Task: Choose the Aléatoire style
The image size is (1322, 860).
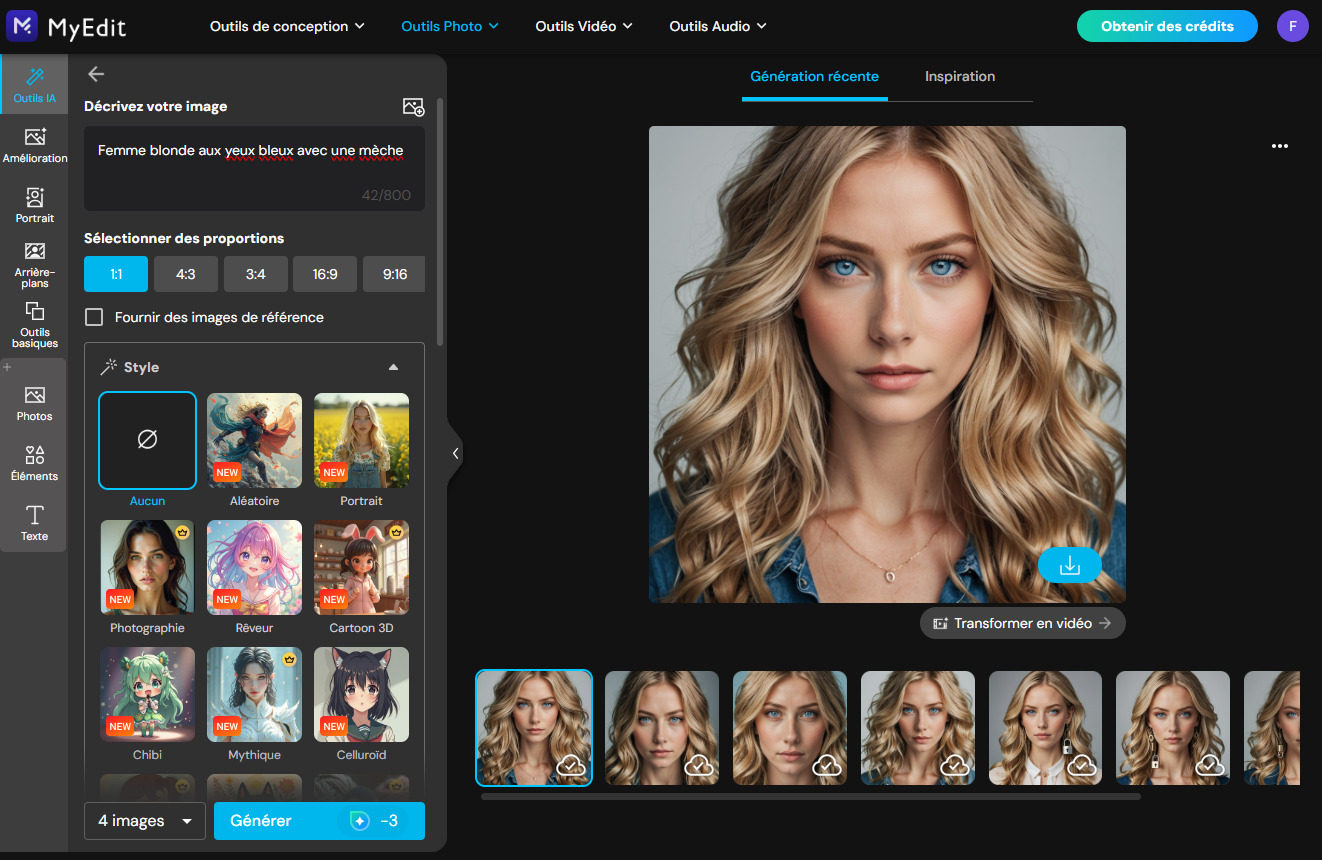Action: (x=254, y=440)
